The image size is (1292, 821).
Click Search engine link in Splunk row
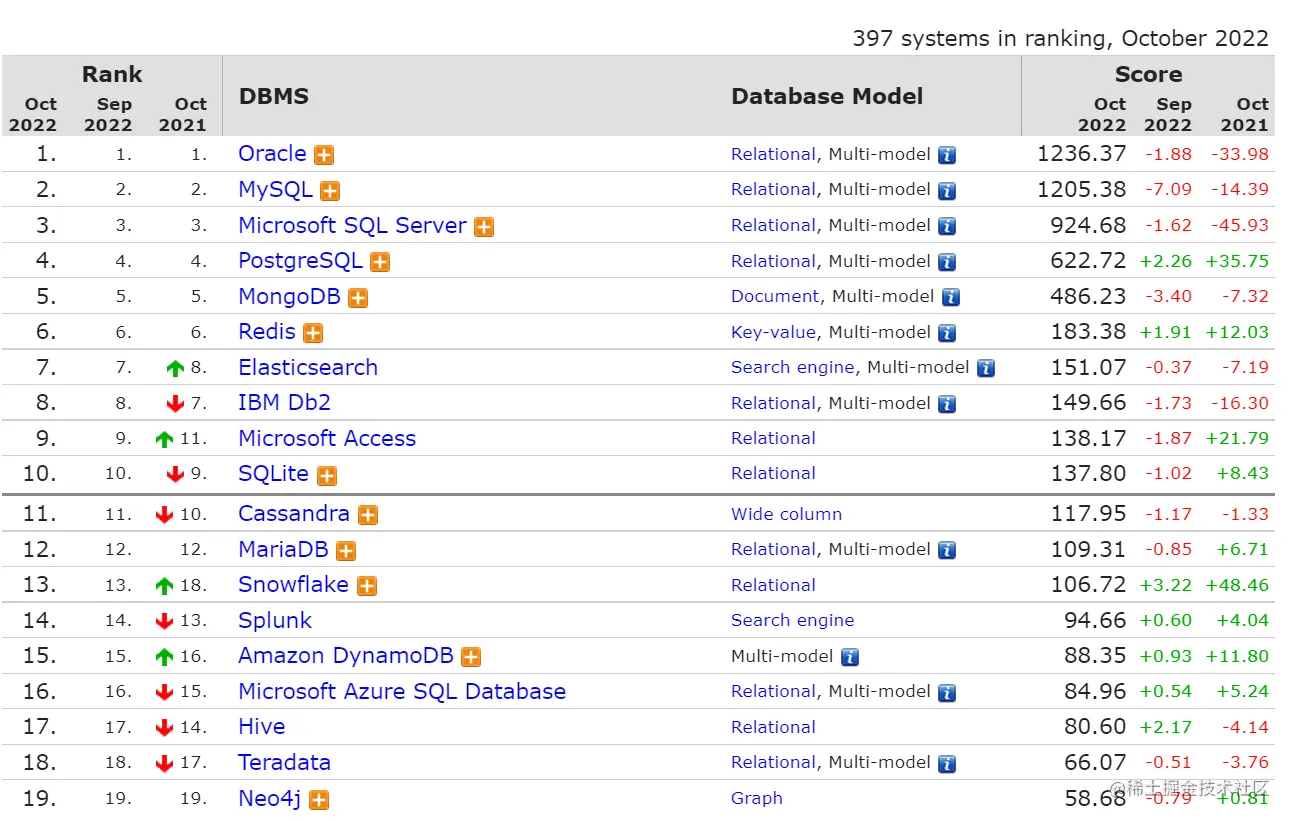coord(792,620)
